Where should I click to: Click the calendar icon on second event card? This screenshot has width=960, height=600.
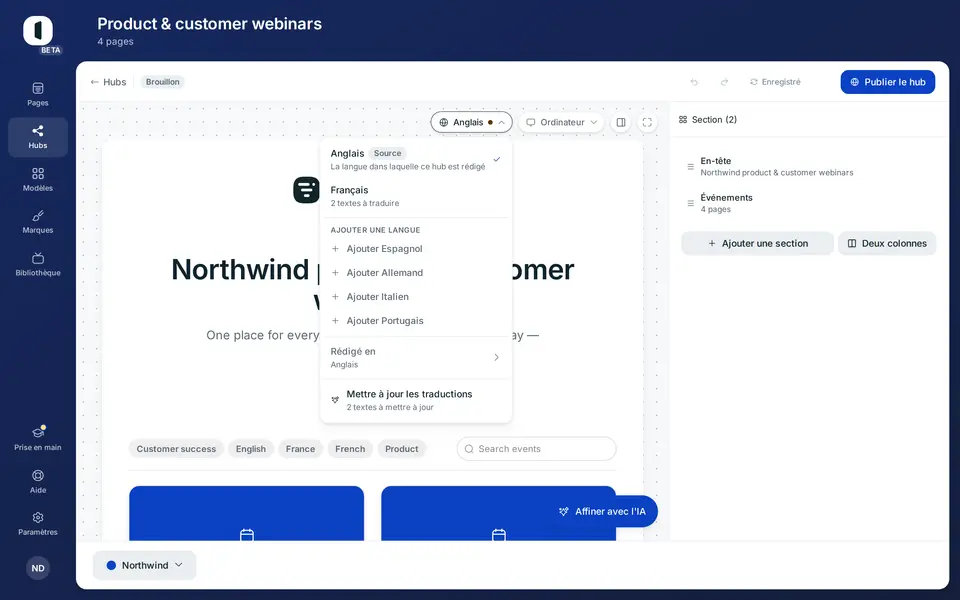(x=499, y=534)
